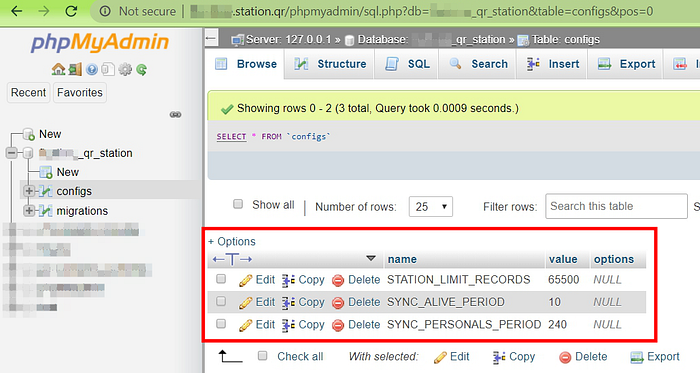Click Edit link for STATION_LIMIT_RECORDS row
Image resolution: width=700 pixels, height=373 pixels.
[x=265, y=280]
